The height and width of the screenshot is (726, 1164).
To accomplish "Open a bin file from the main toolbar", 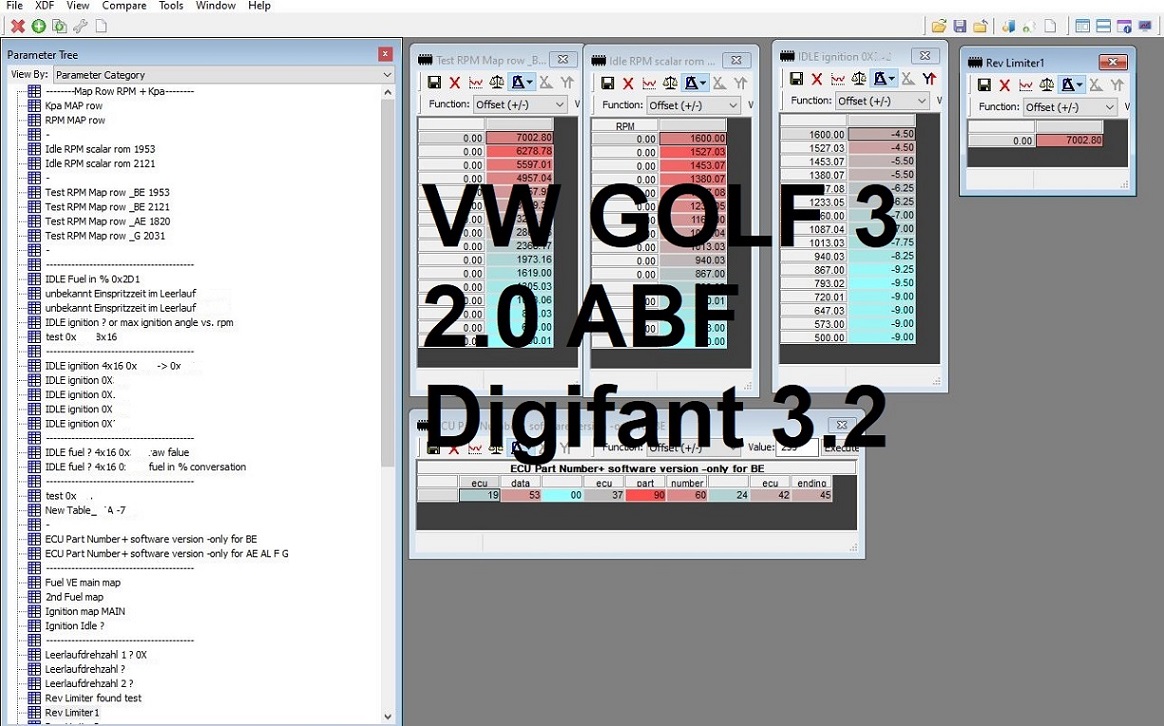I will tap(939, 25).
